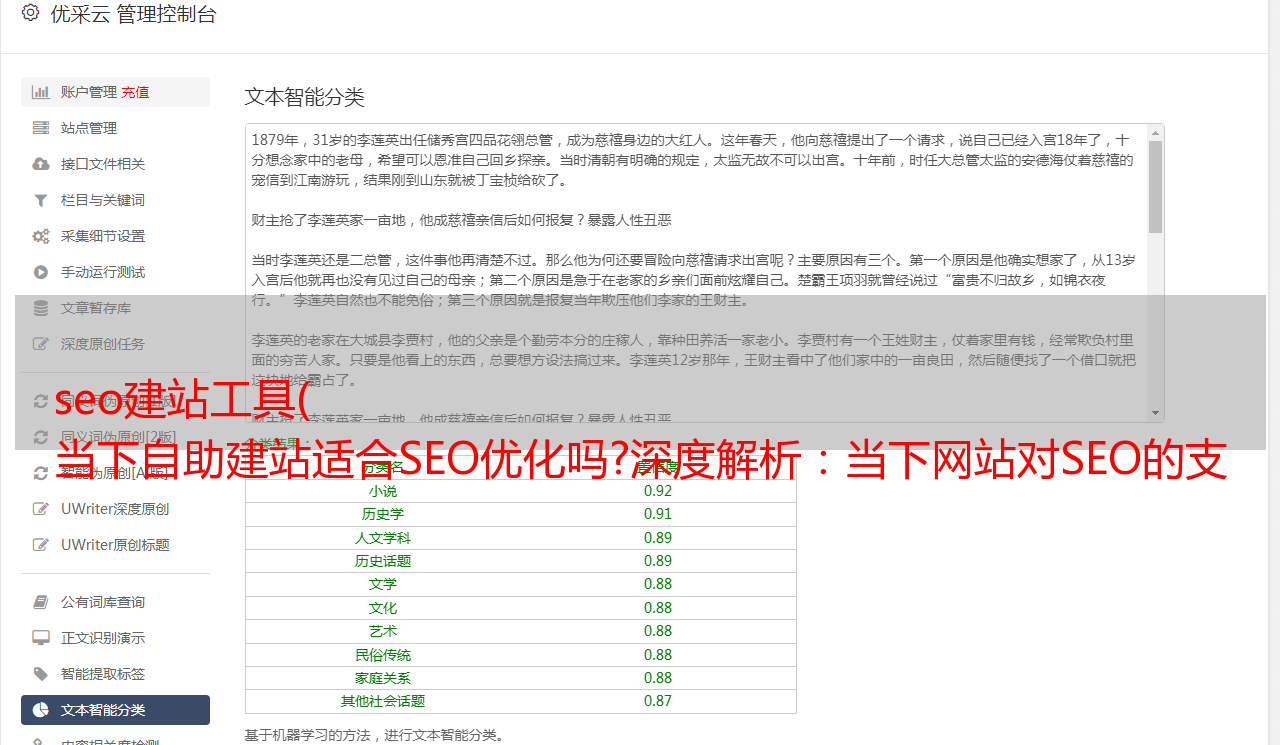Screen dimensions: 1280x745
Task: Click the database icon for 文章暂存库
Action: tap(41, 308)
